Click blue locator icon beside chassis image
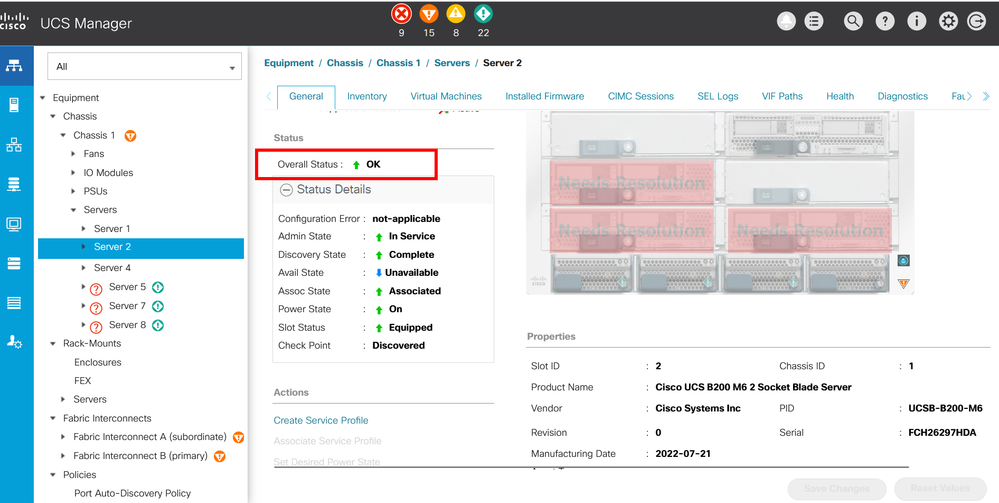 (x=903, y=260)
